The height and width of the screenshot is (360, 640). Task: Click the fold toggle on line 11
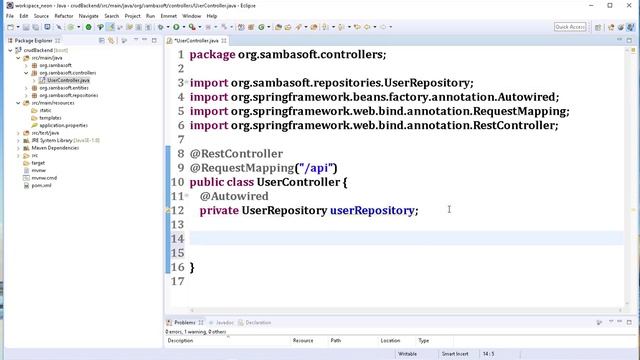click(x=187, y=196)
